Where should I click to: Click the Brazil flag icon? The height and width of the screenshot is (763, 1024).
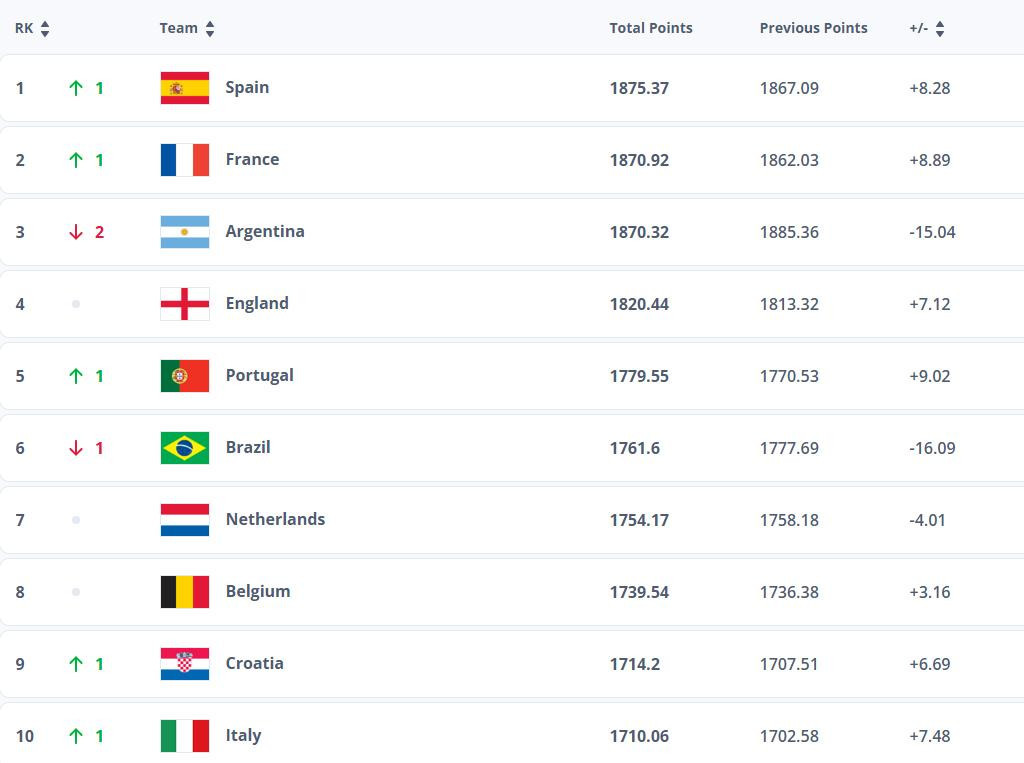(x=184, y=447)
